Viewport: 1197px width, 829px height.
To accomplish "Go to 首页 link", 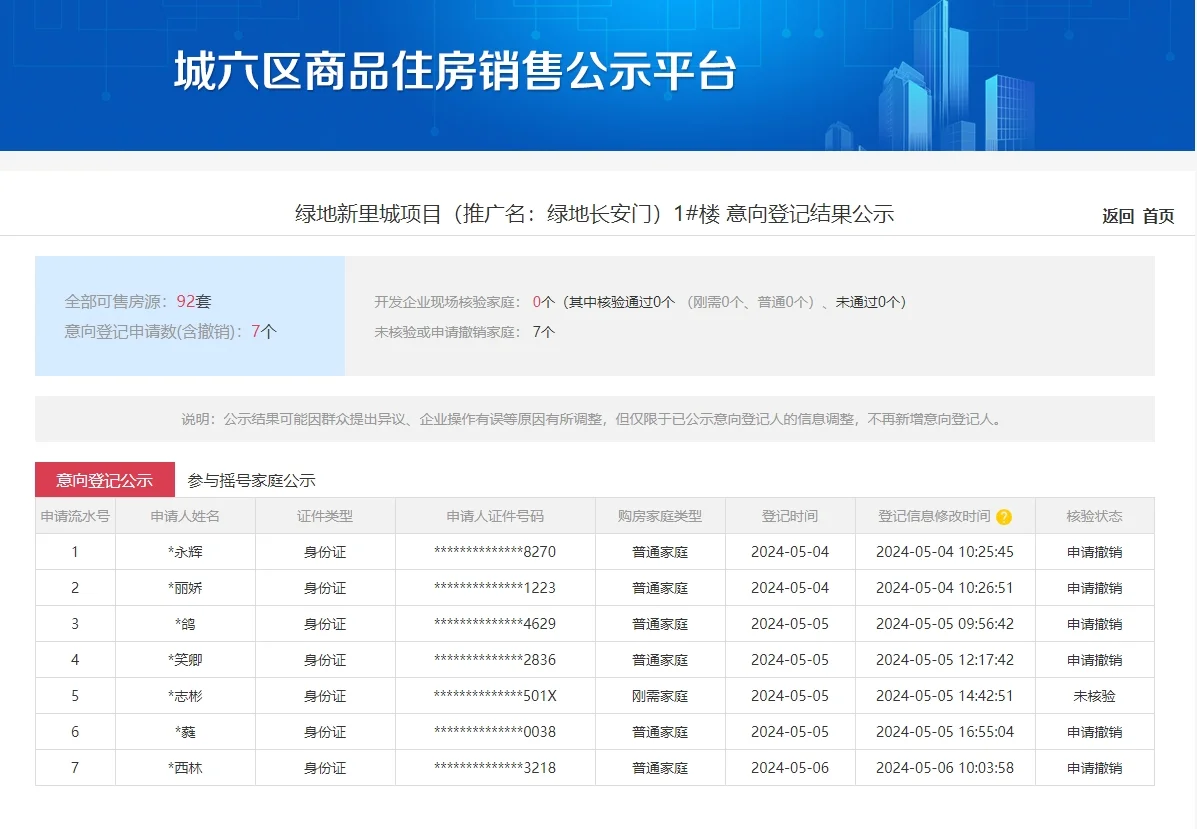I will 1158,216.
